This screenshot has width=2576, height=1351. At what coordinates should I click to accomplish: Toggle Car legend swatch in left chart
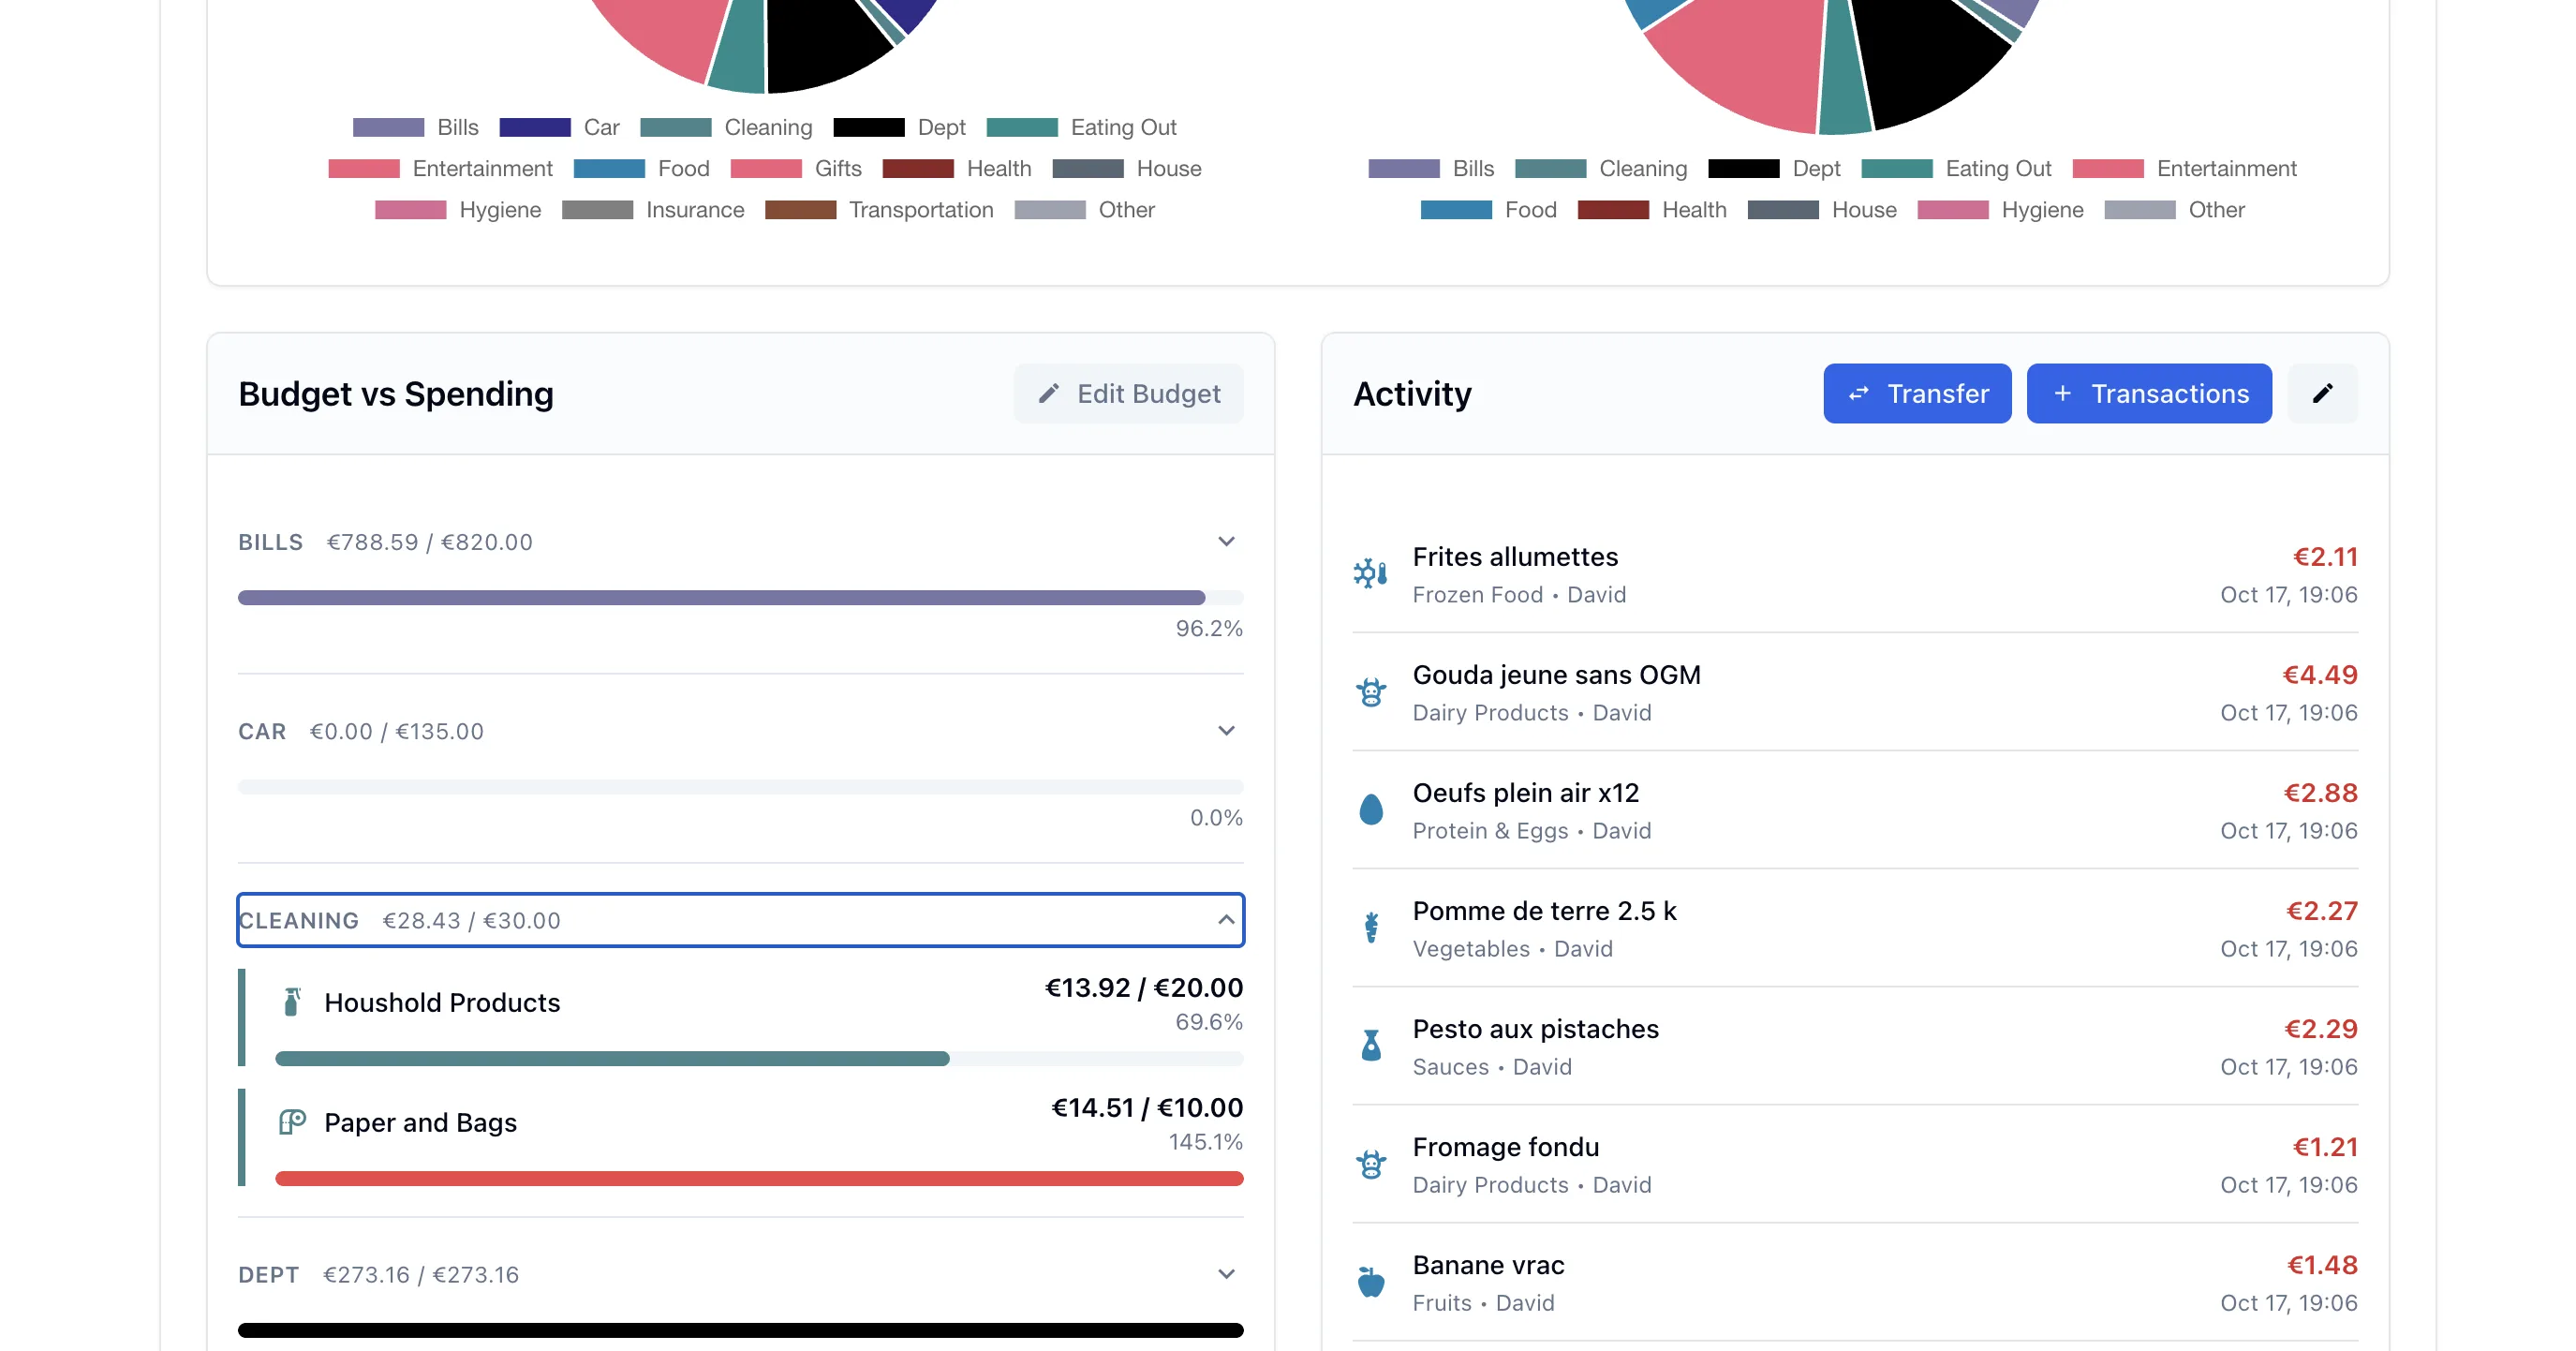(535, 127)
